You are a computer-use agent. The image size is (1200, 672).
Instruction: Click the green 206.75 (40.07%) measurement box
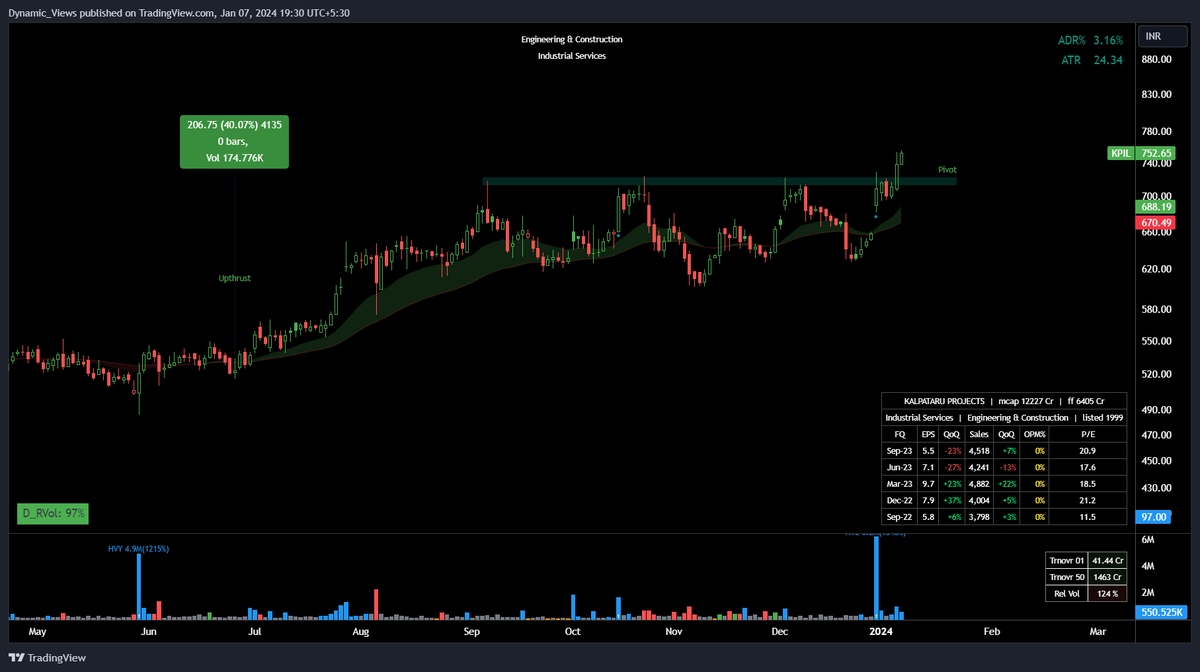click(234, 142)
